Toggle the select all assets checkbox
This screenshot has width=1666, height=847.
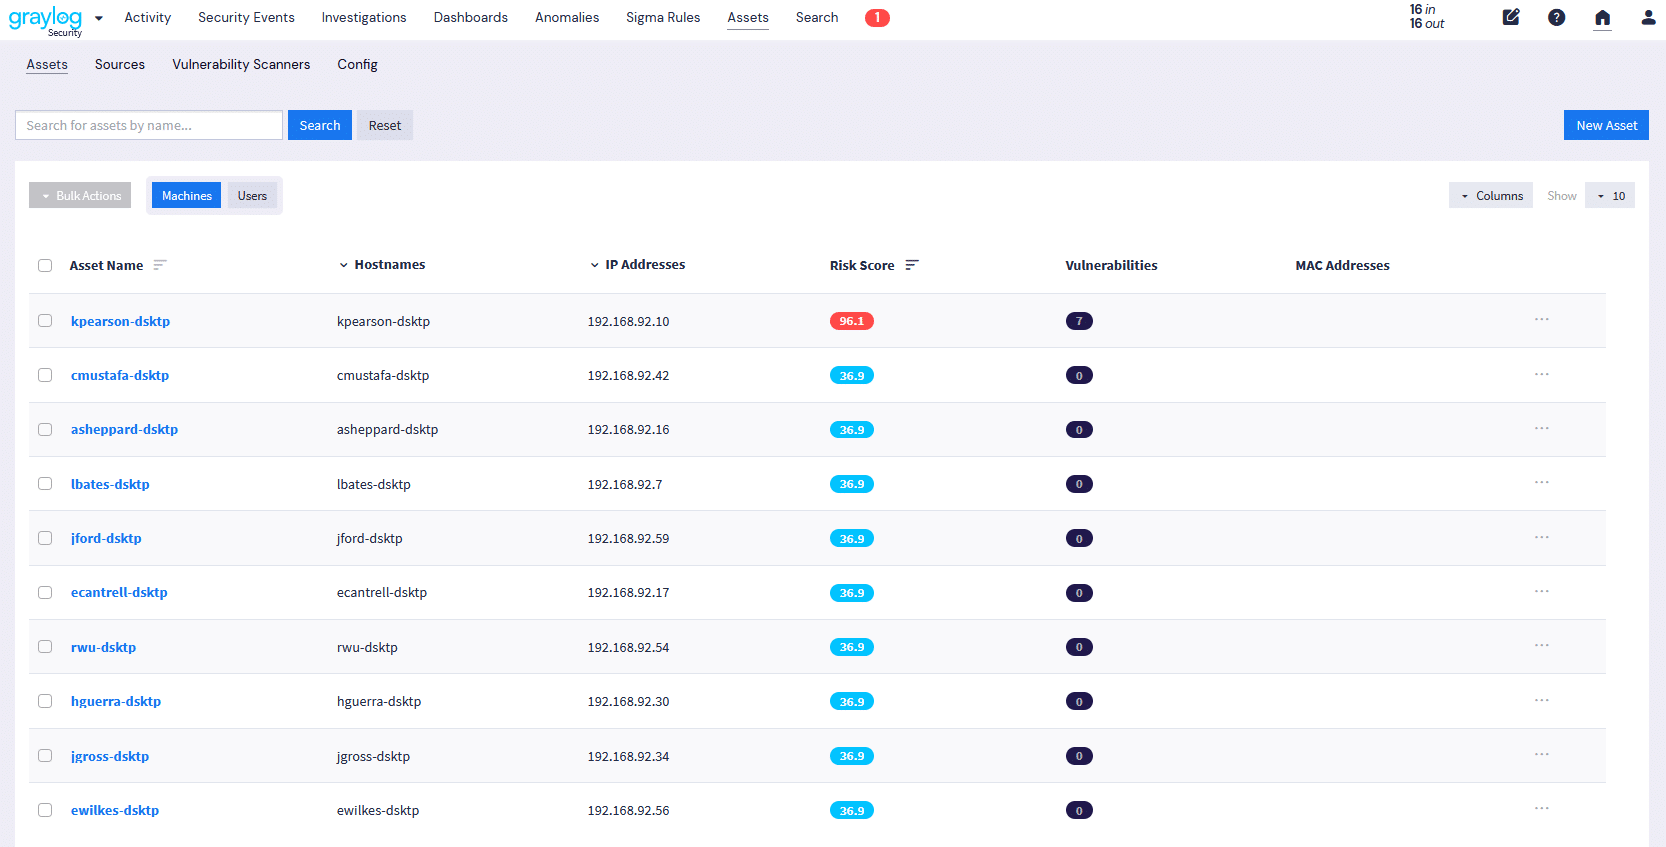45,265
